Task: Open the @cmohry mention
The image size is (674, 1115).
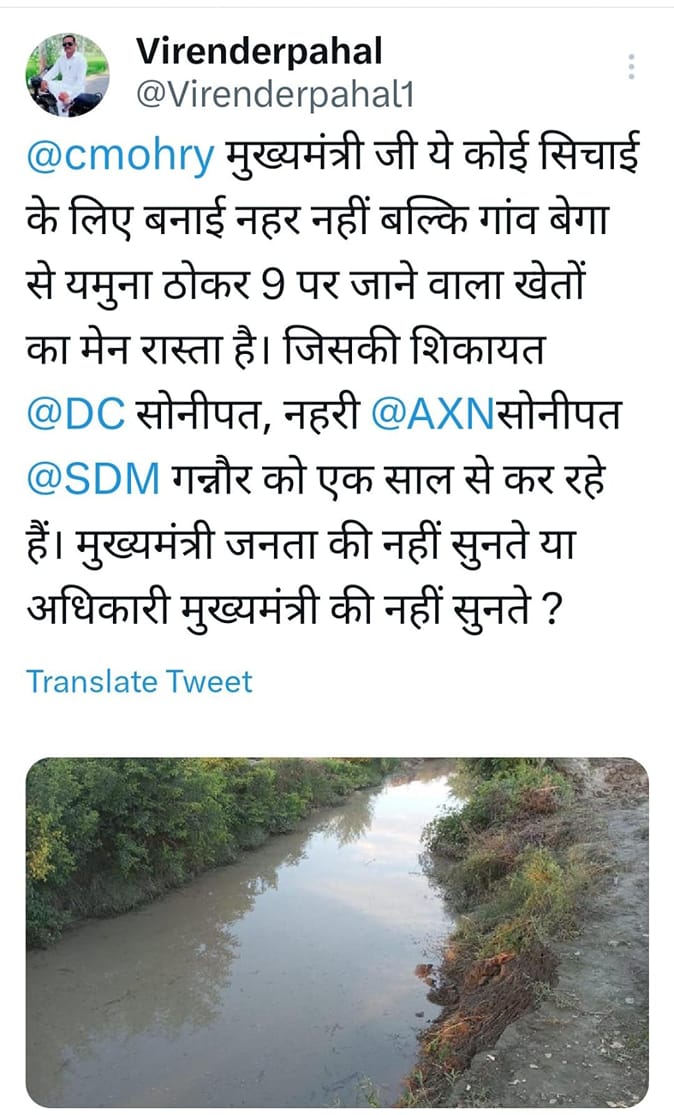Action: point(120,156)
